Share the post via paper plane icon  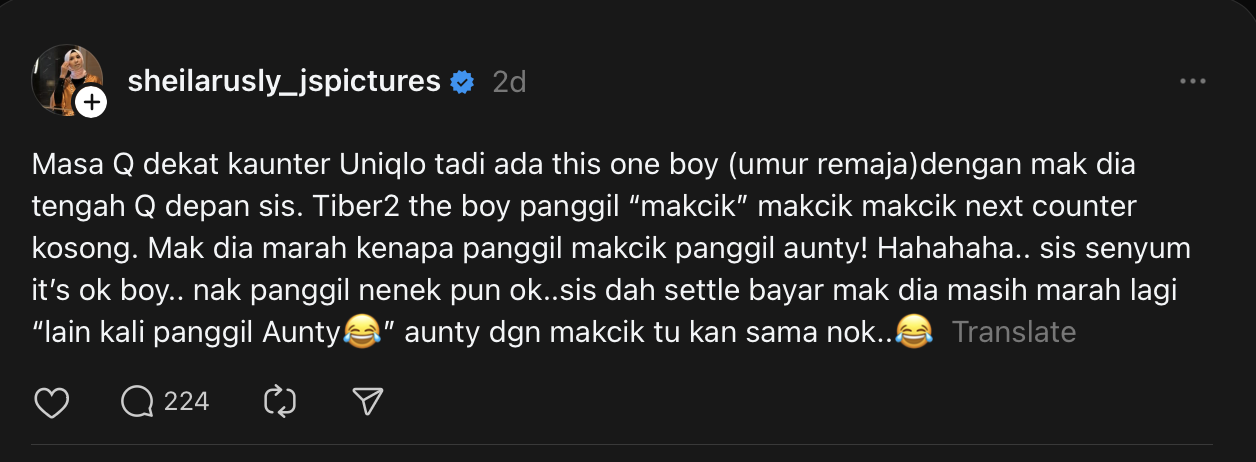[x=368, y=402]
